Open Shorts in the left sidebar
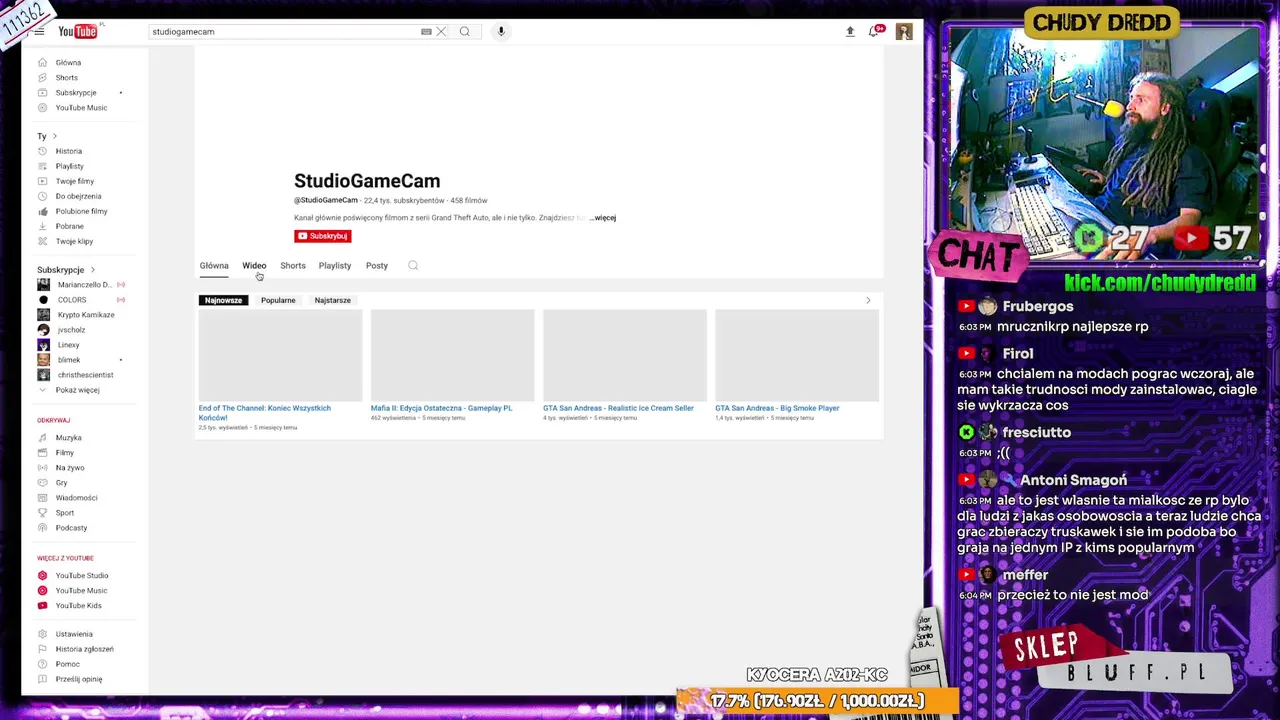1280x720 pixels. [66, 78]
